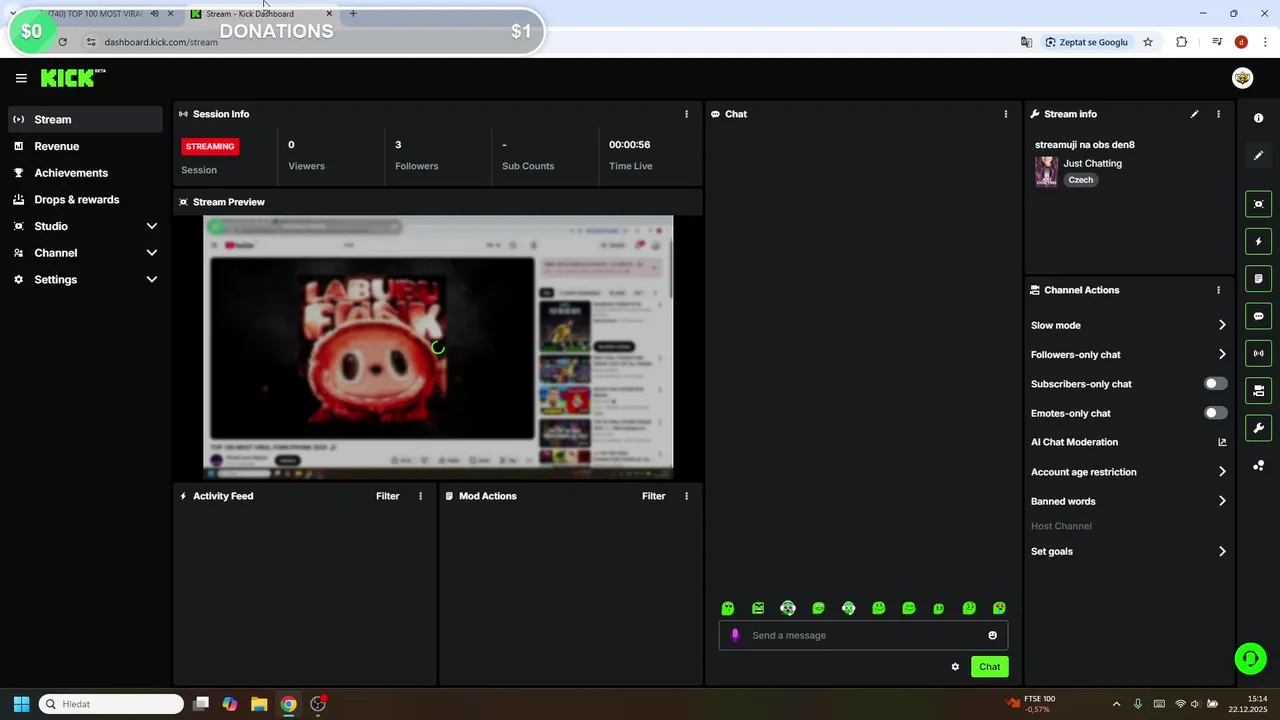Edit stream info via header pencil icon
The width and height of the screenshot is (1280, 720).
coord(1194,114)
